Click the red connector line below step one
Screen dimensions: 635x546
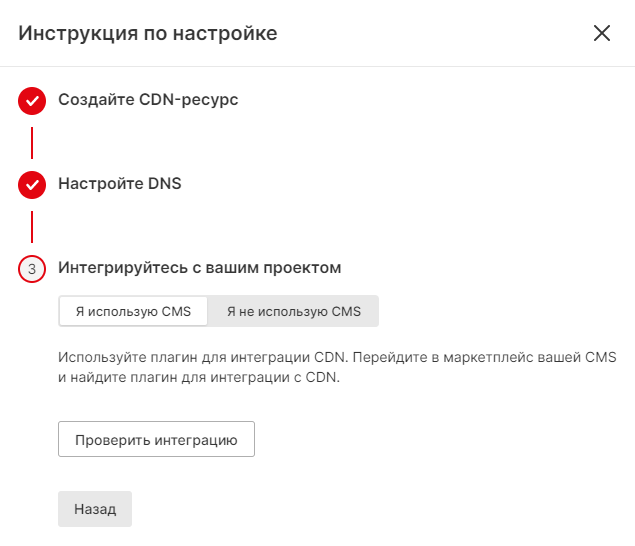click(x=32, y=142)
